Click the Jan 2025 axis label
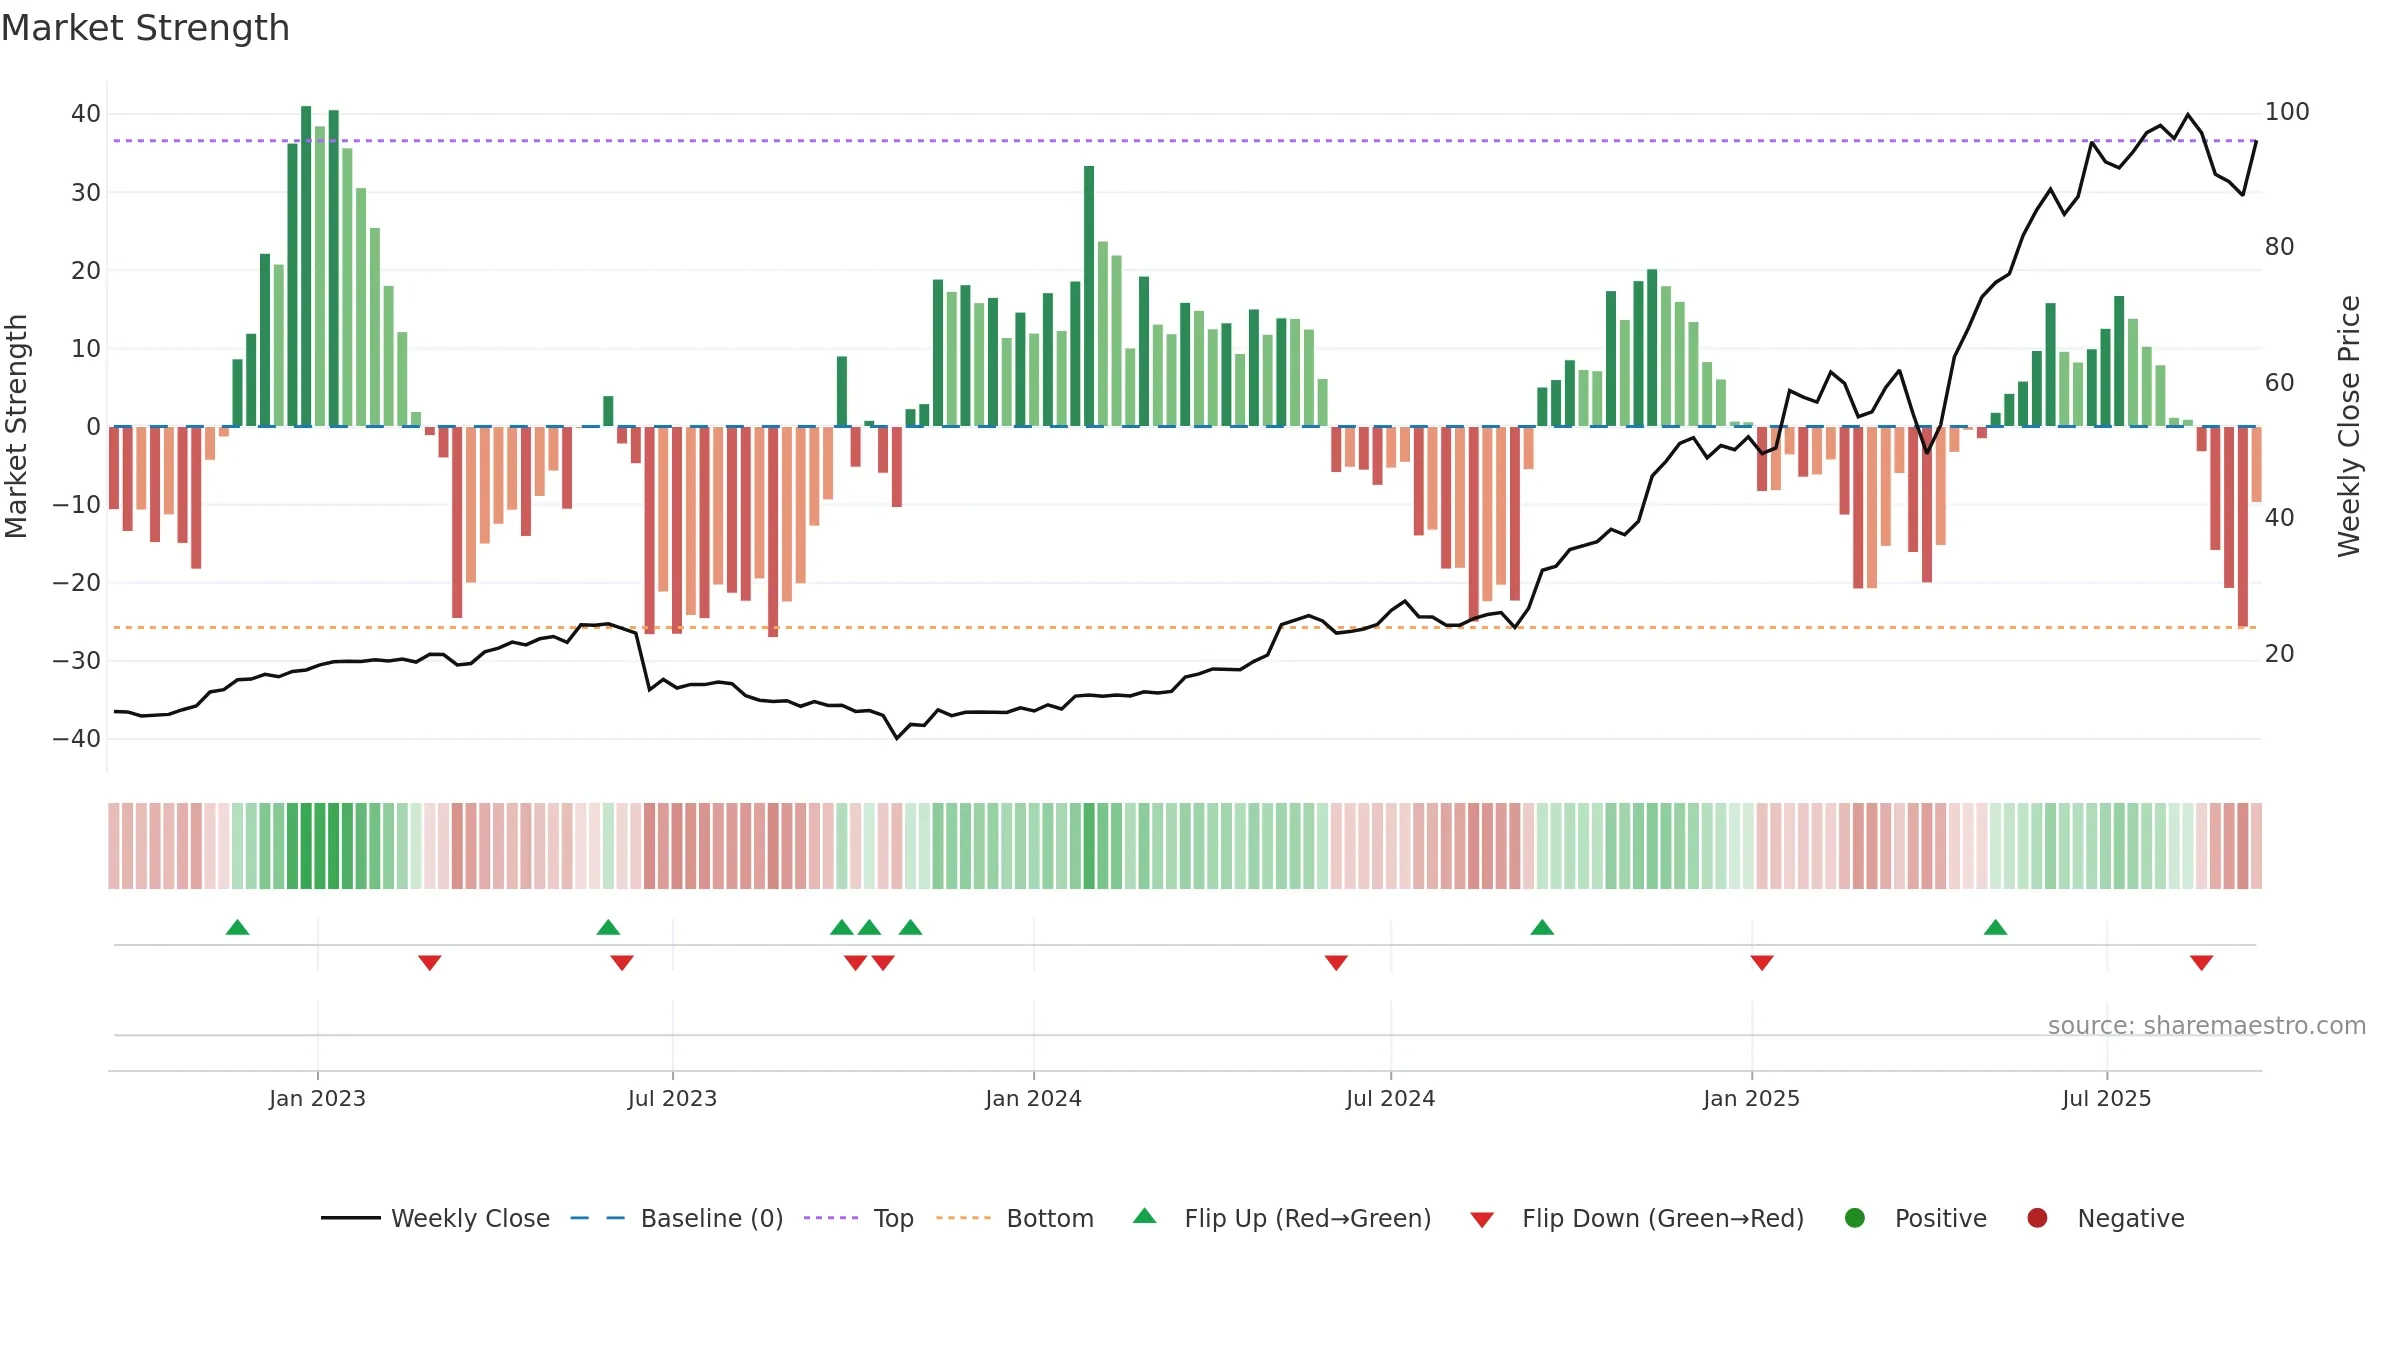The width and height of the screenshot is (2400, 1350). click(x=1751, y=1099)
